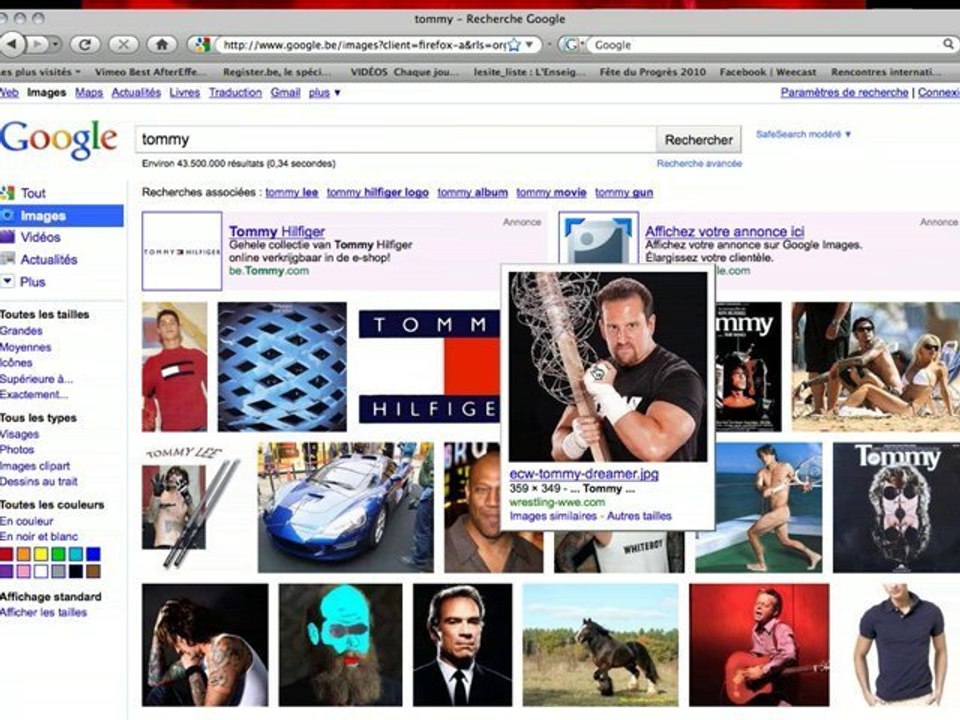Click the browser Google search box

coord(765,45)
